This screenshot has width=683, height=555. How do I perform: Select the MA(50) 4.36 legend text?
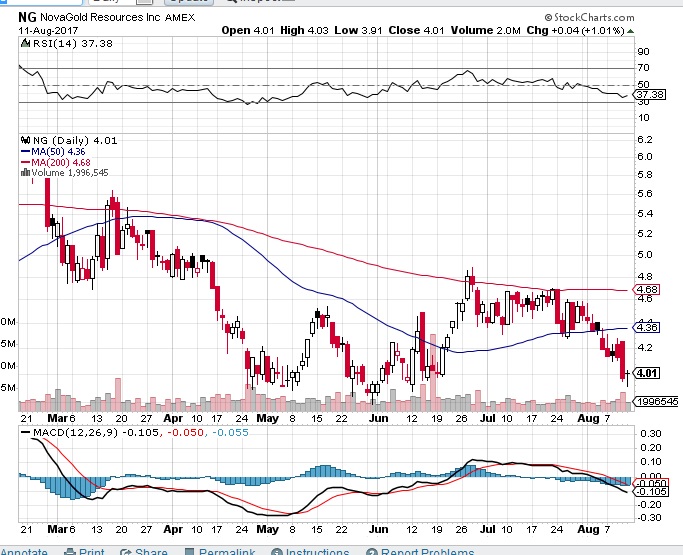pyautogui.click(x=58, y=152)
